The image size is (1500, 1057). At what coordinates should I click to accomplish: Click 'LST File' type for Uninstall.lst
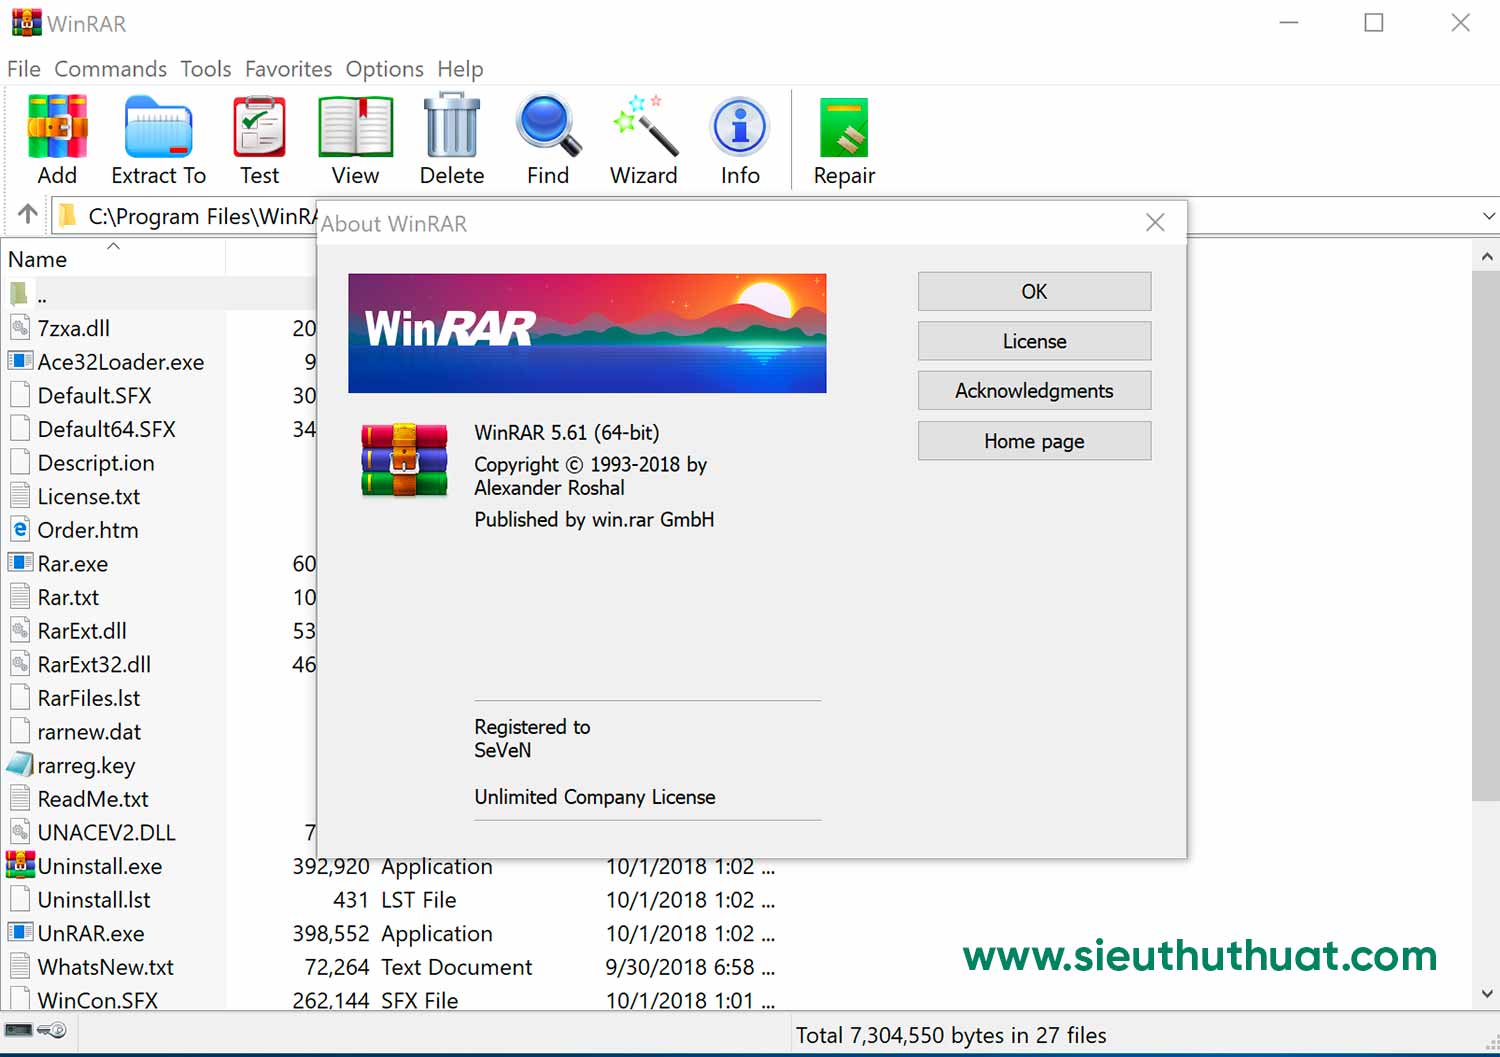pos(419,900)
